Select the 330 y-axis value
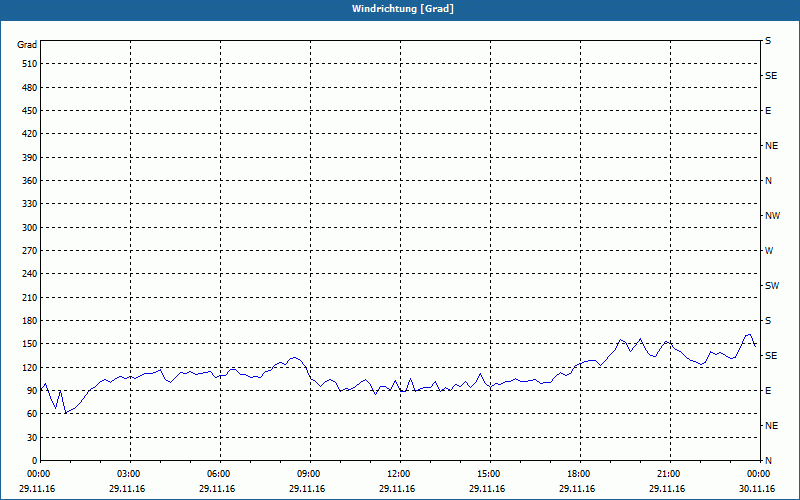This screenshot has height=500, width=800. tap(30, 204)
